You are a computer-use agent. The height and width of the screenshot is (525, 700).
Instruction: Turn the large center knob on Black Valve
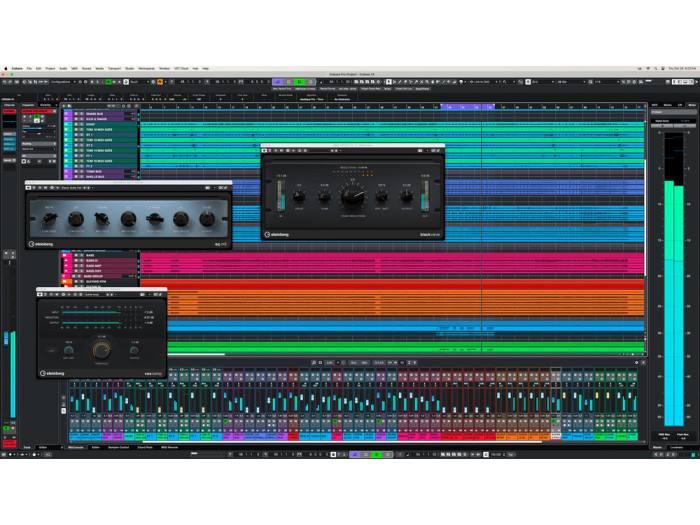(x=352, y=197)
